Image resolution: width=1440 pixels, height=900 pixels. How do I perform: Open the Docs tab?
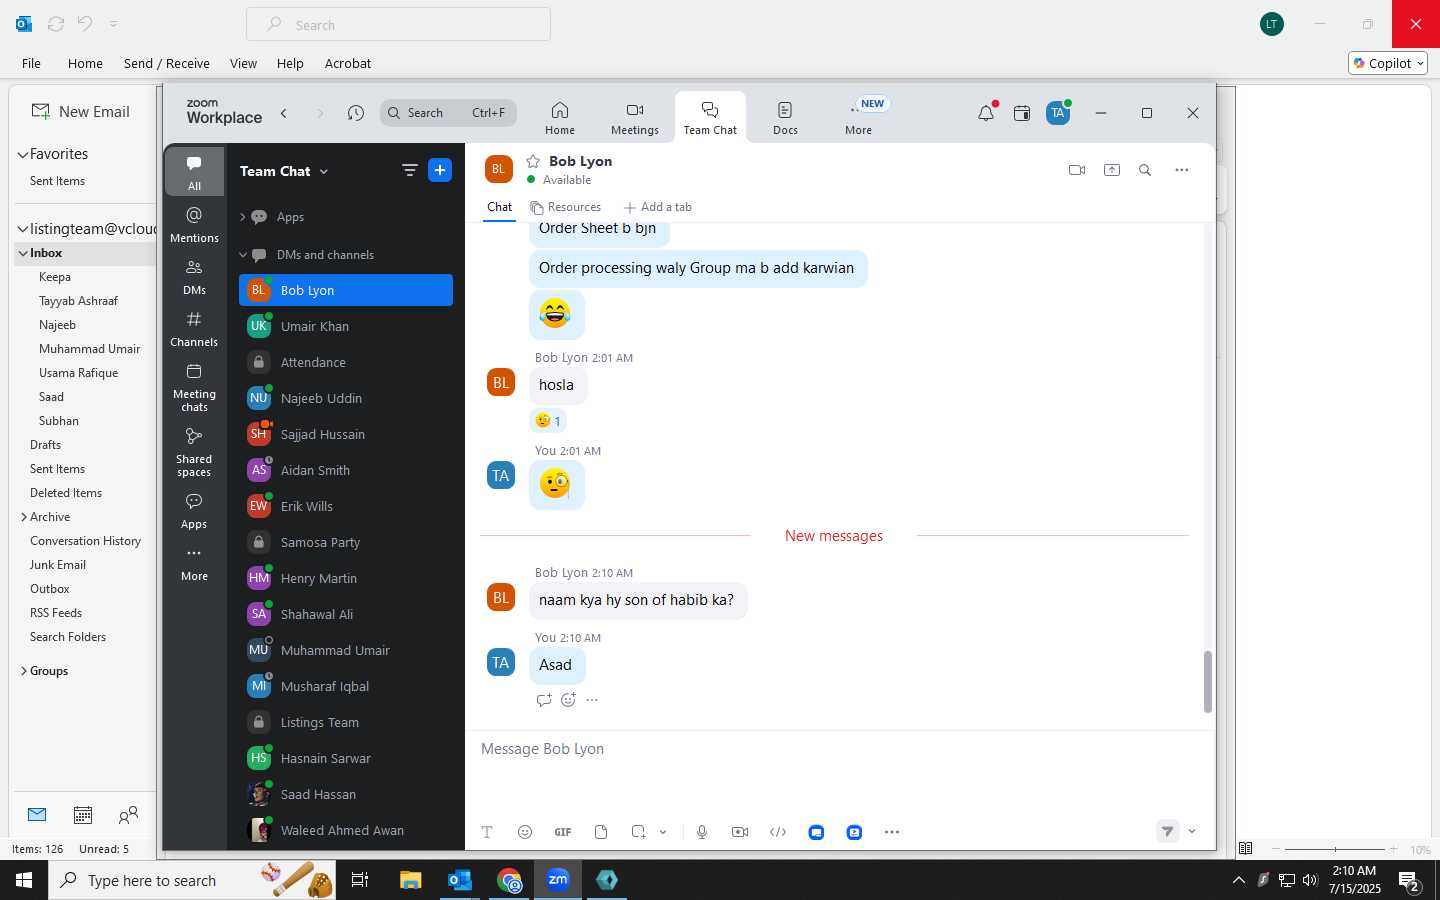point(786,118)
